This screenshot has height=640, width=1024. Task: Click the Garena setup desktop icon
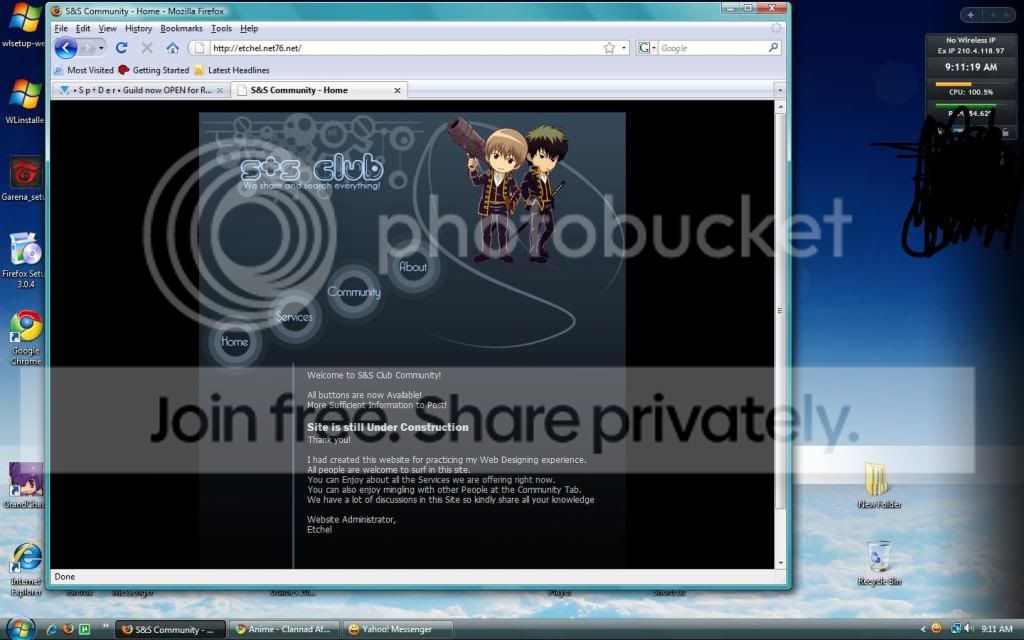[x=25, y=179]
